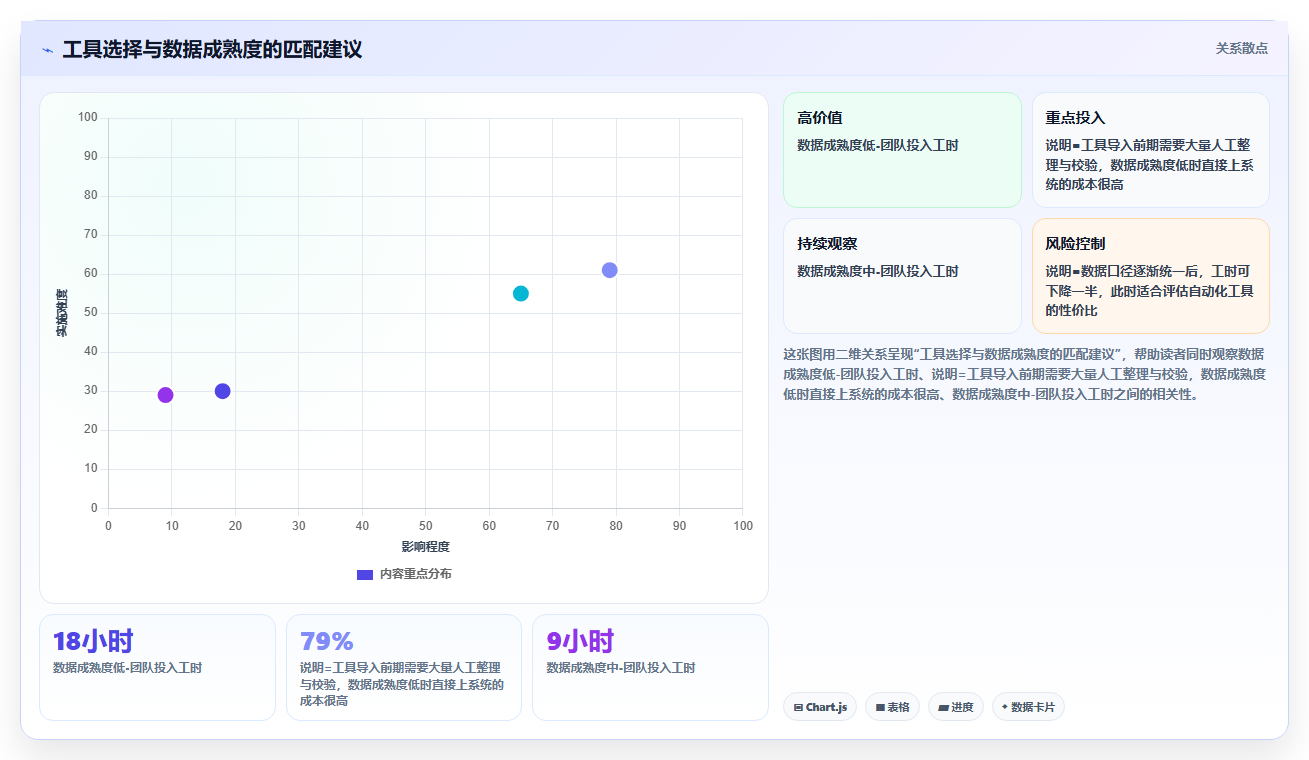The height and width of the screenshot is (760, 1309).
Task: Click the description paragraph starting 这张图用二维关系
Action: pyautogui.click(x=1025, y=374)
